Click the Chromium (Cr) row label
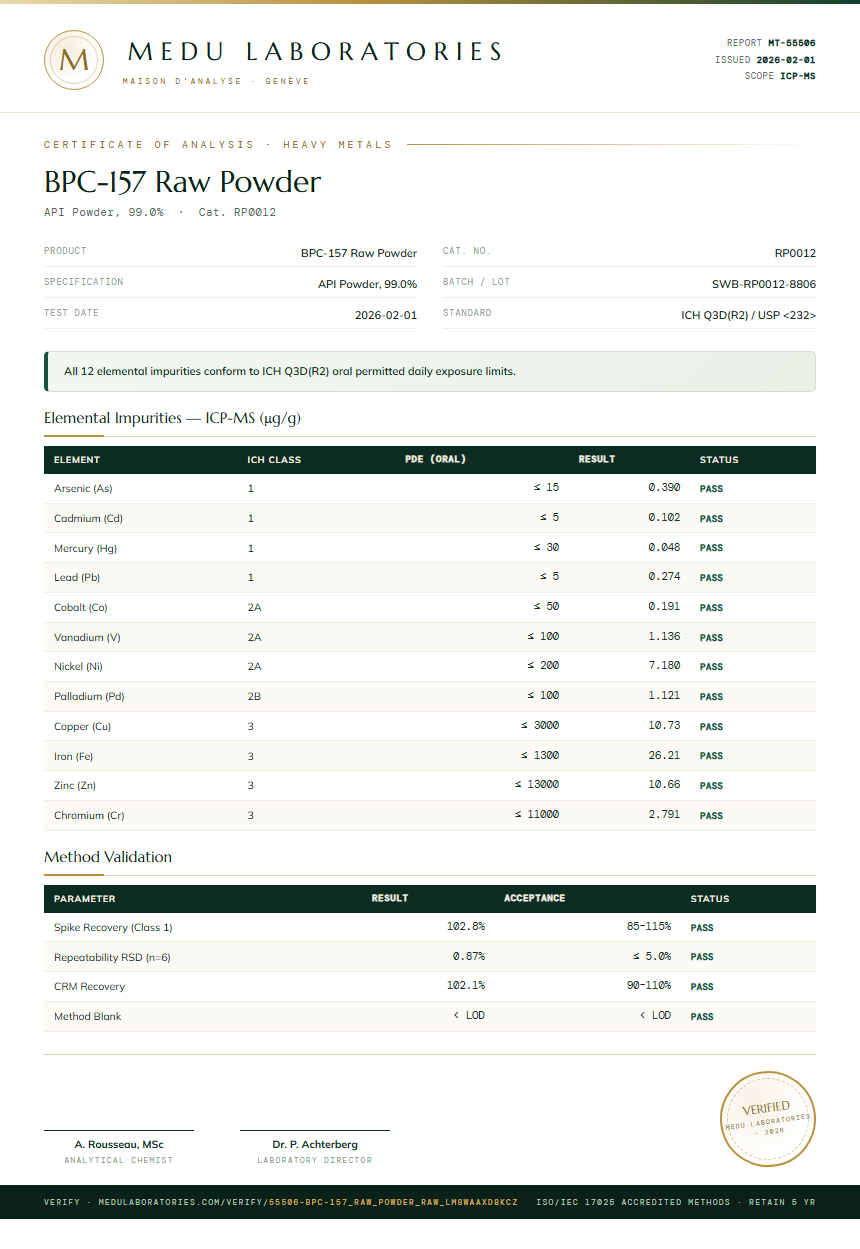This screenshot has width=860, height=1249. 89,815
